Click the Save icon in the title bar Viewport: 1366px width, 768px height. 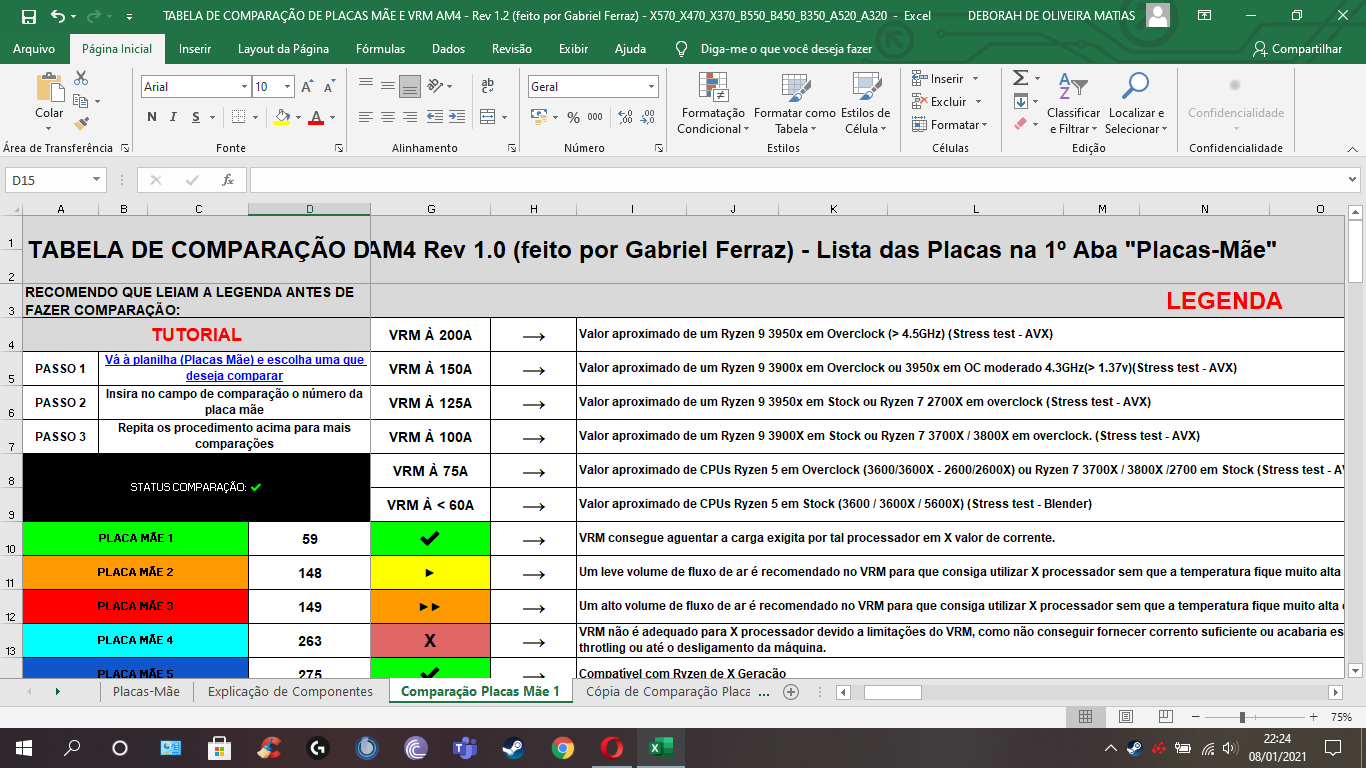point(28,17)
